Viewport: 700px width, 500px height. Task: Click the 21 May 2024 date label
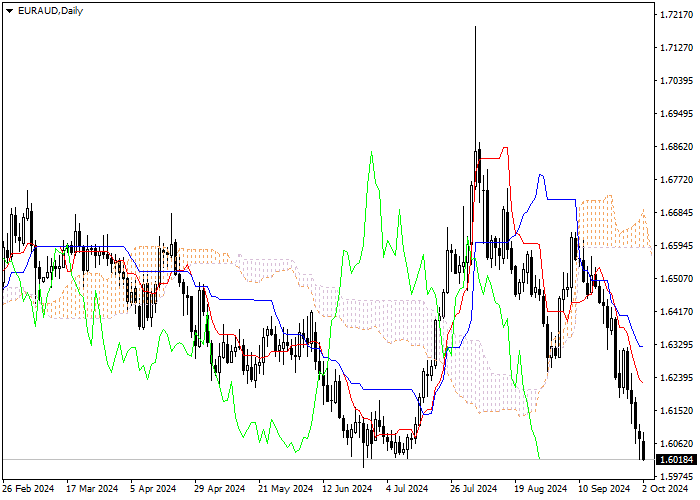click(286, 489)
